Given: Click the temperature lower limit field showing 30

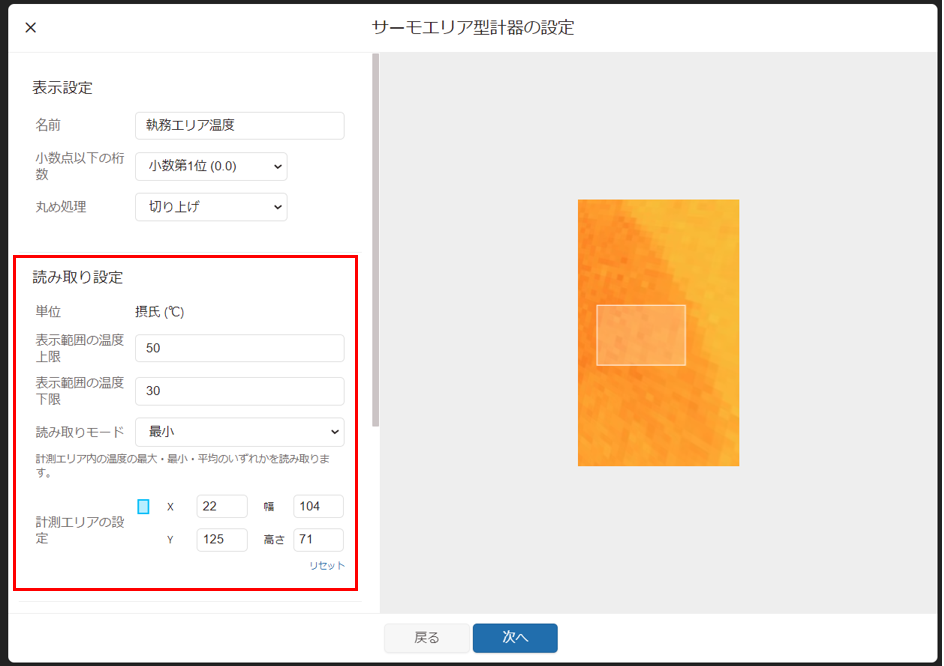Looking at the screenshot, I should (x=240, y=391).
